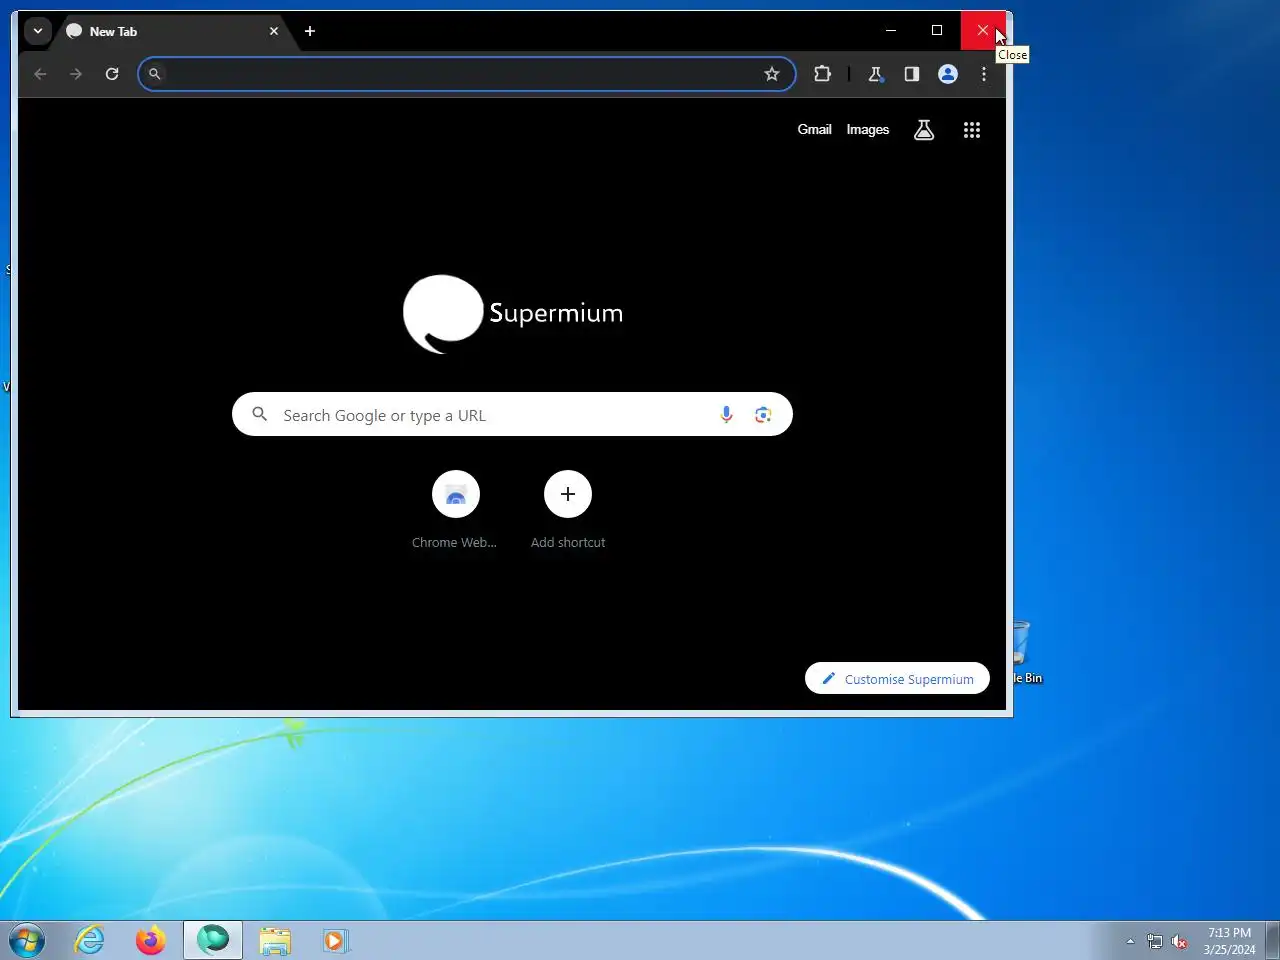The image size is (1280, 960).
Task: Launch Firefox from taskbar
Action: (151, 940)
